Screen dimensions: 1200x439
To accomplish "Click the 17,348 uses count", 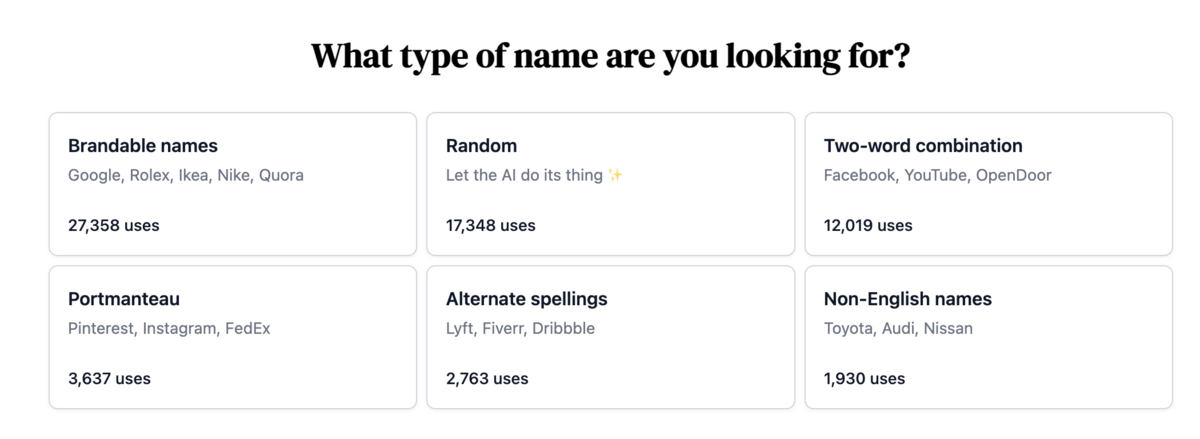I will (x=490, y=225).
